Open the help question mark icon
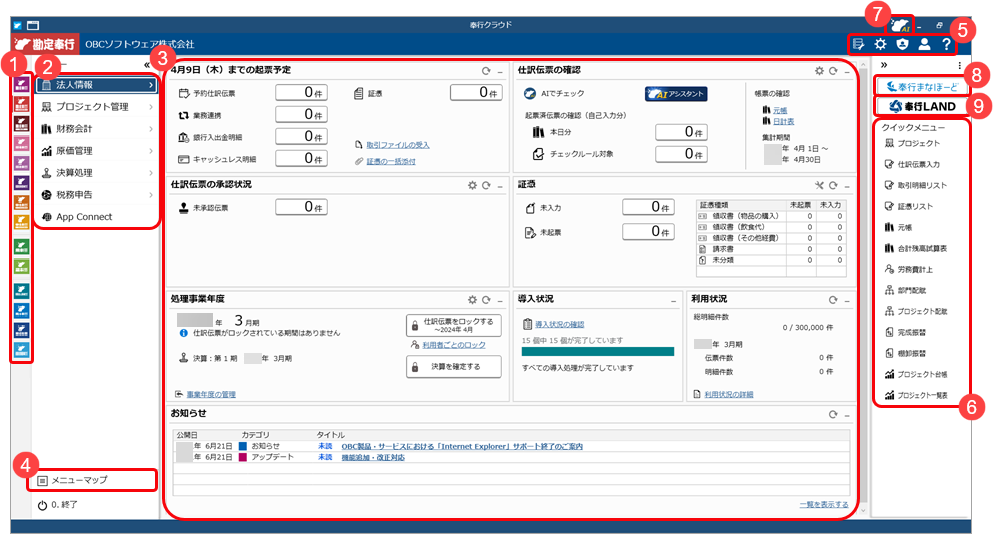The image size is (993, 534). click(946, 44)
